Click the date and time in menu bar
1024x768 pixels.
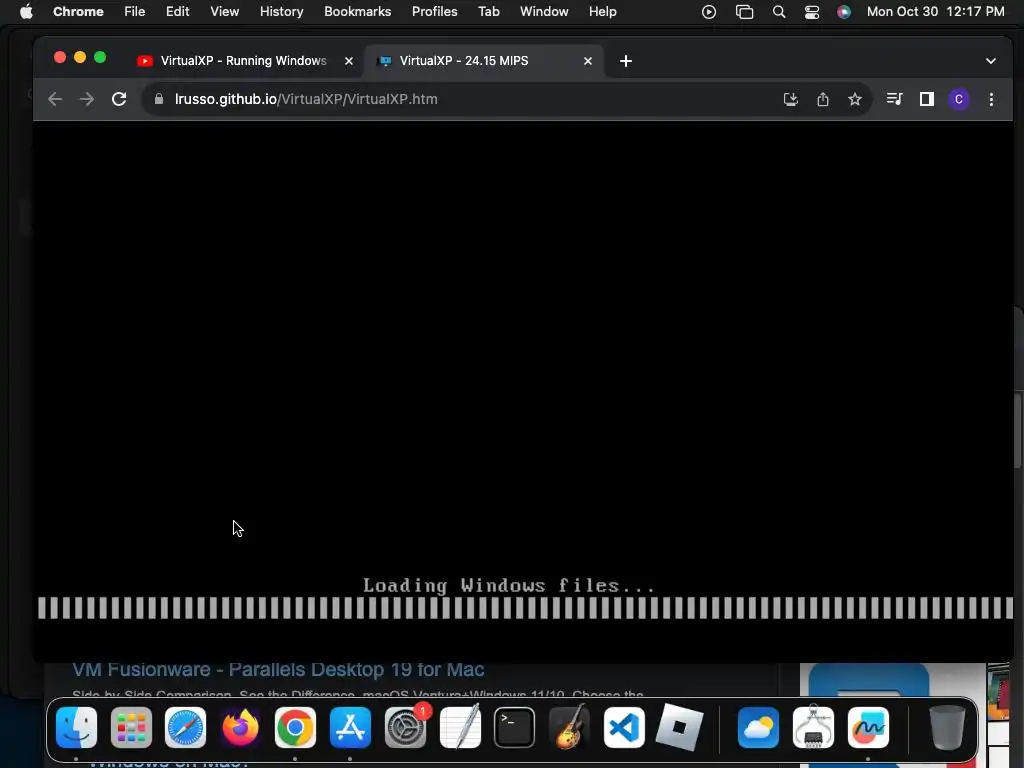click(936, 12)
